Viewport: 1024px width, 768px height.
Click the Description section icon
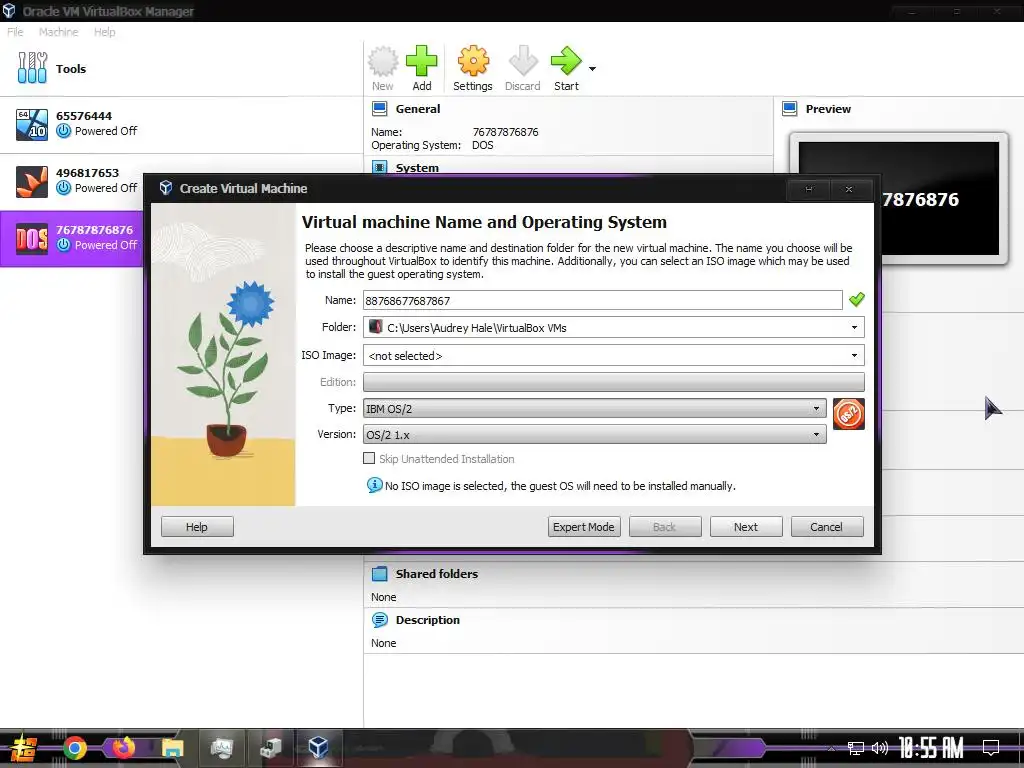pyautogui.click(x=379, y=620)
